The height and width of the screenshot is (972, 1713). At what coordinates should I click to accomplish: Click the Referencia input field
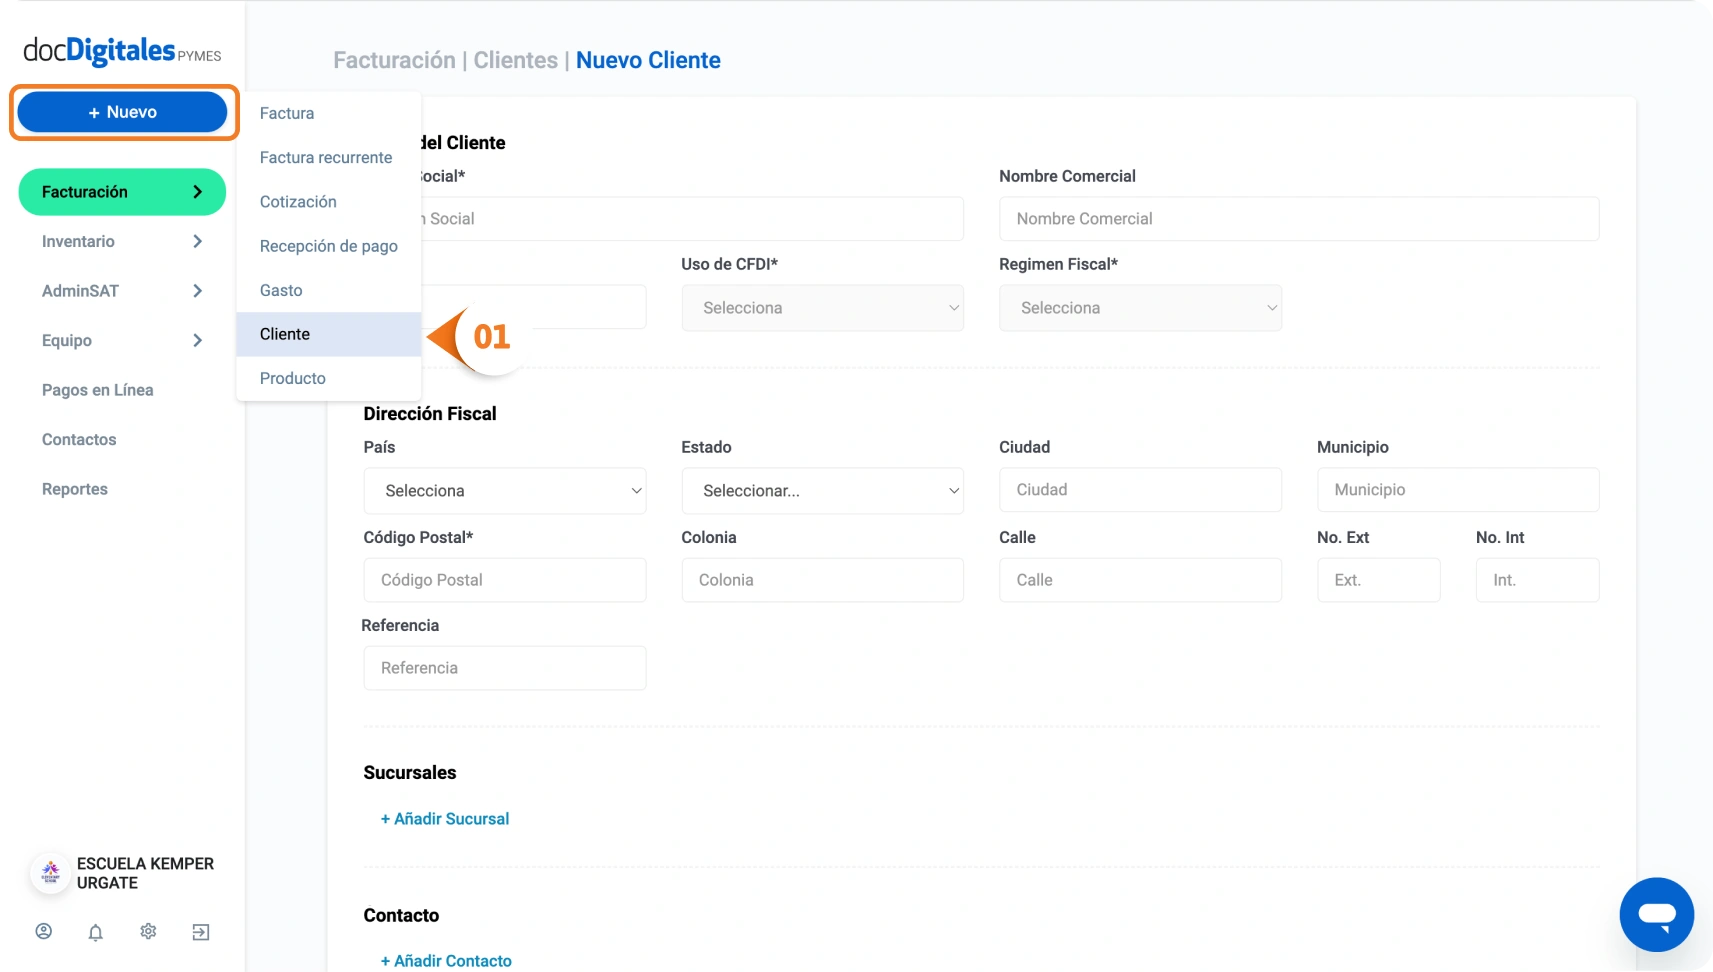tap(505, 668)
